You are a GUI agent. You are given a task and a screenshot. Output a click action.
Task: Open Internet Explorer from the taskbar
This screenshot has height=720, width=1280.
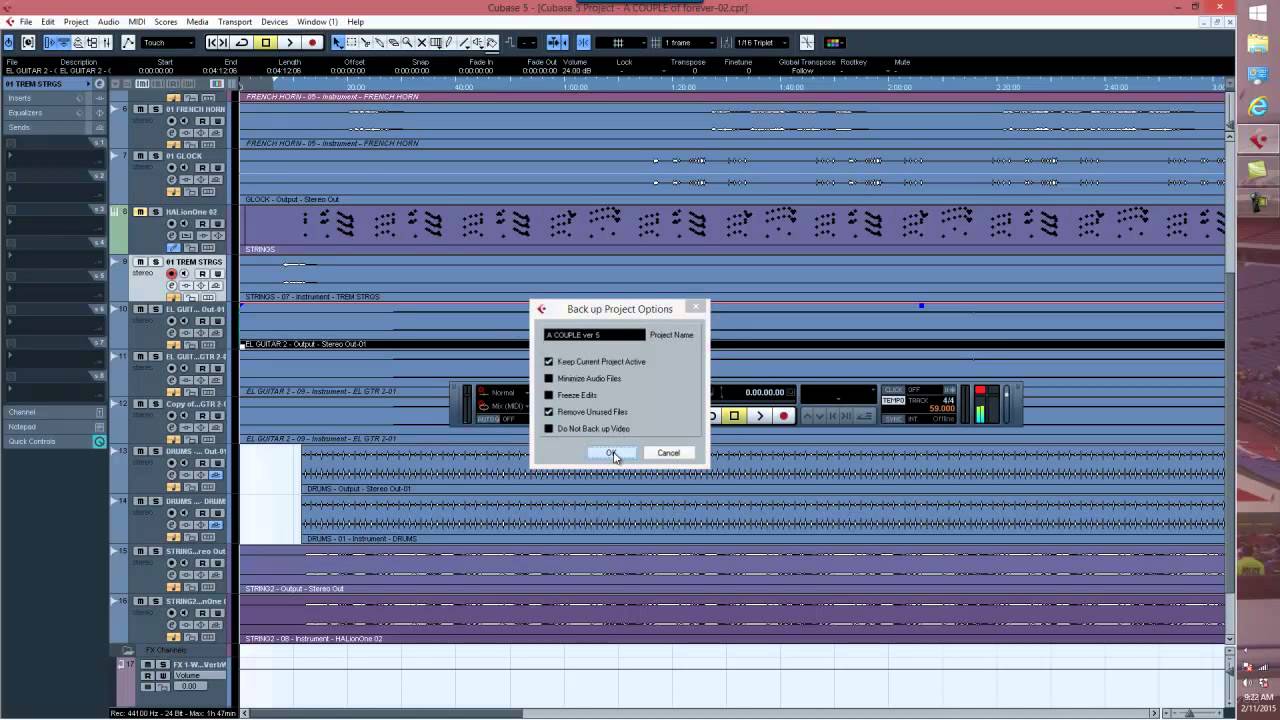click(1258, 107)
